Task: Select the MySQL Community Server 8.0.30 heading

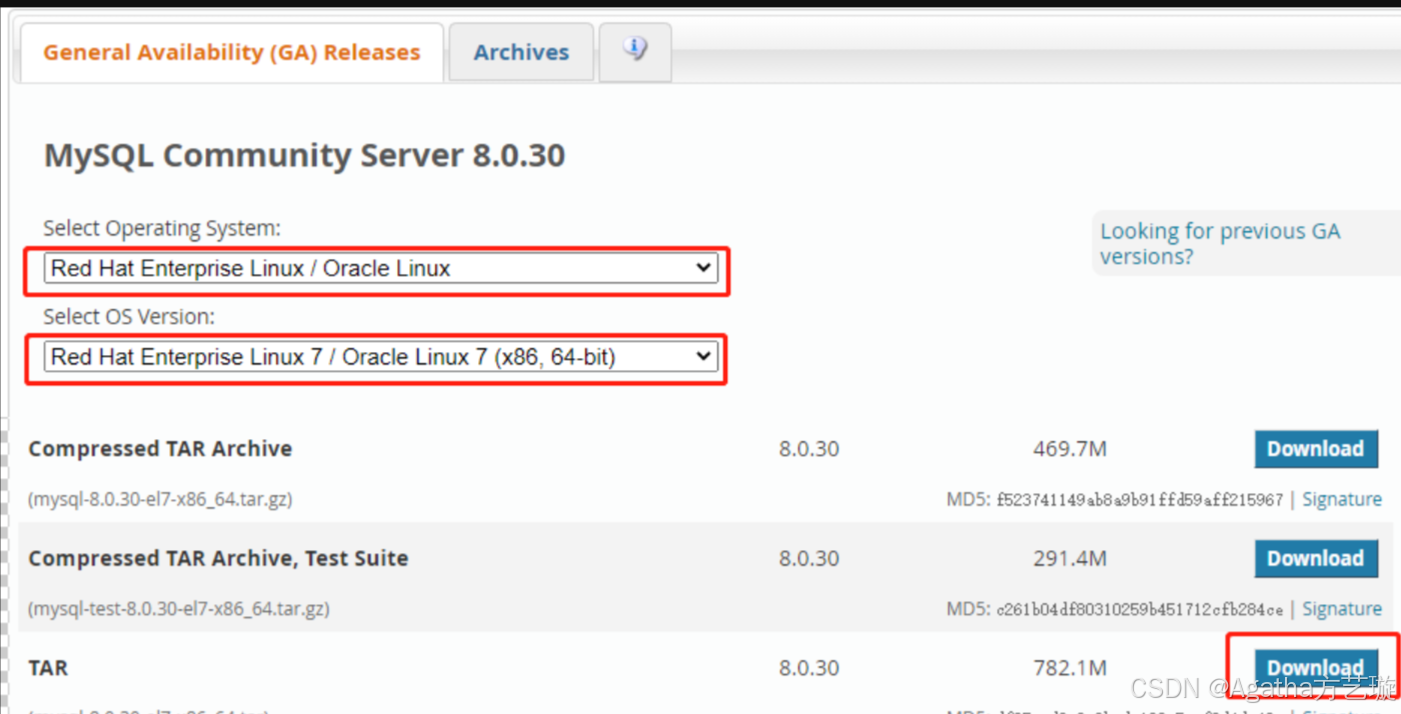Action: pos(305,155)
